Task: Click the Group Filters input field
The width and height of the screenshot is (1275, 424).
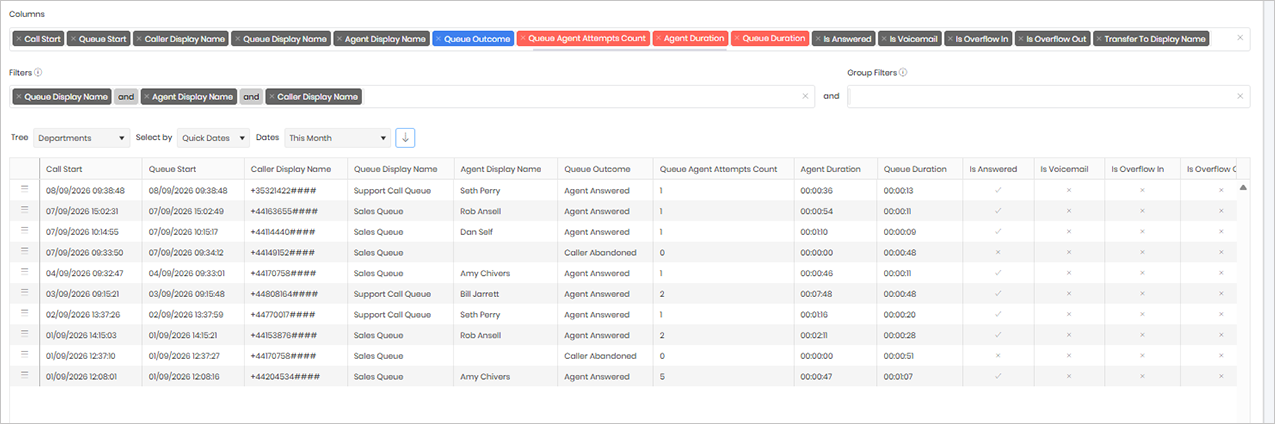Action: point(1048,97)
